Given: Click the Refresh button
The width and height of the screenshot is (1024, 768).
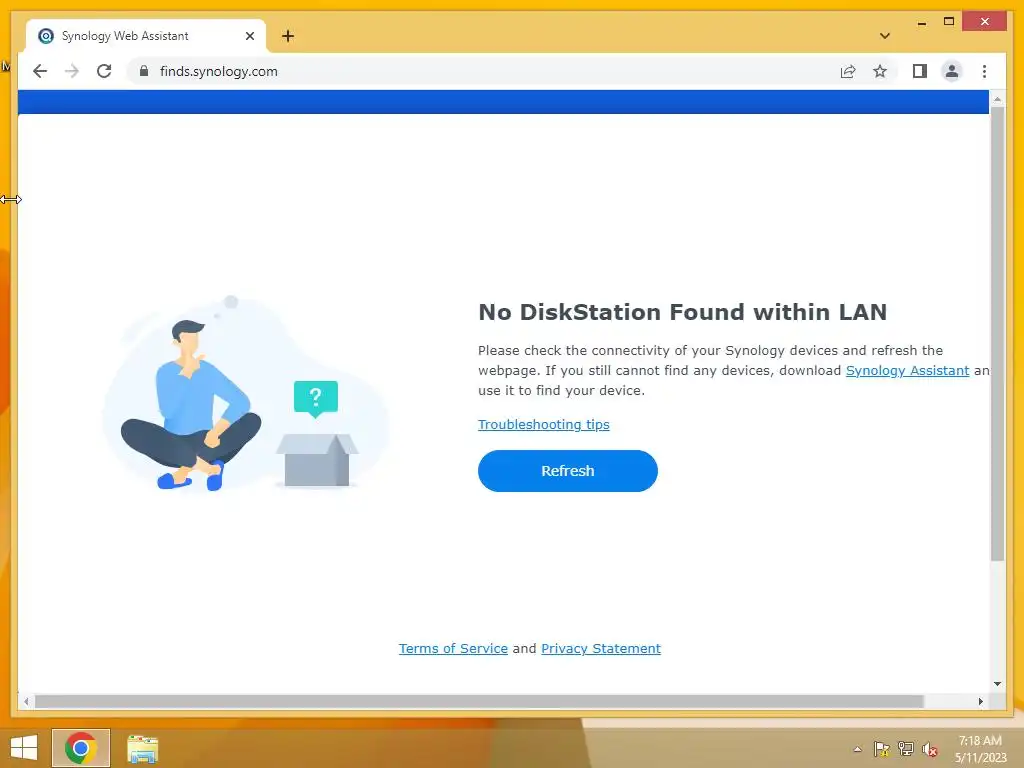Looking at the screenshot, I should (568, 471).
